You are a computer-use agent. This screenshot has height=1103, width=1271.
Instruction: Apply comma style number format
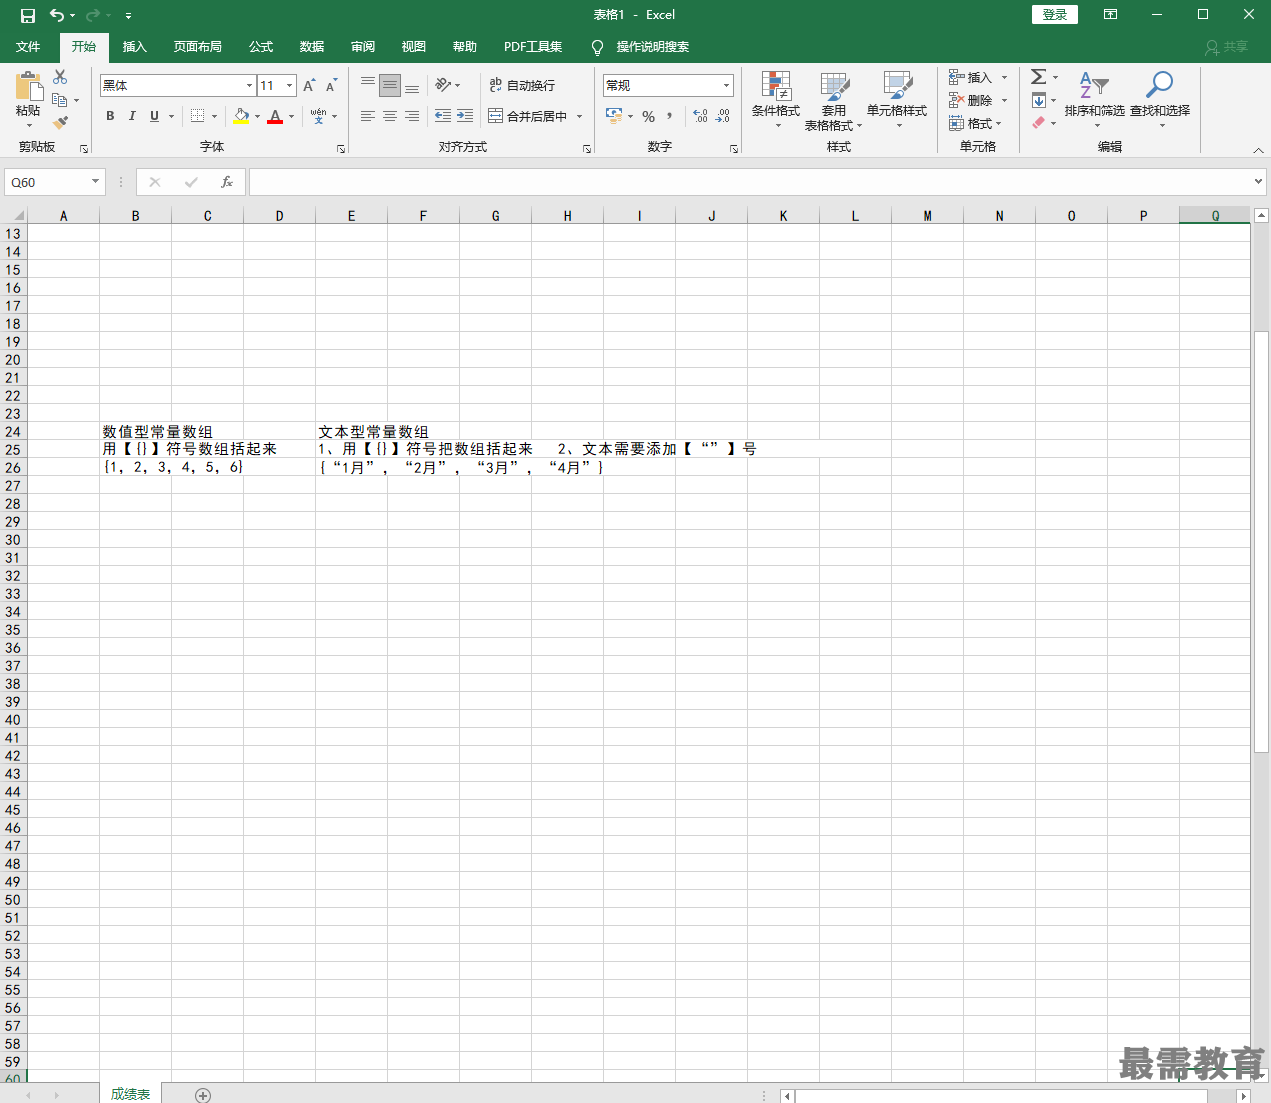pos(670,116)
